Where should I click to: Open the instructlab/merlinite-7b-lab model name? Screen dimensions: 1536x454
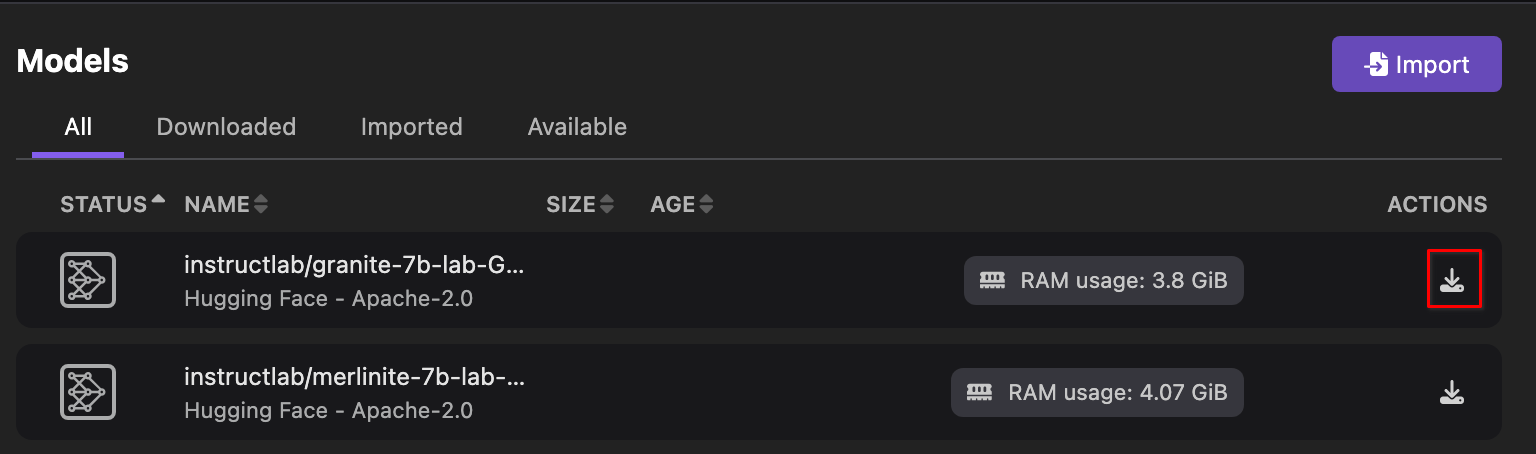[x=354, y=377]
